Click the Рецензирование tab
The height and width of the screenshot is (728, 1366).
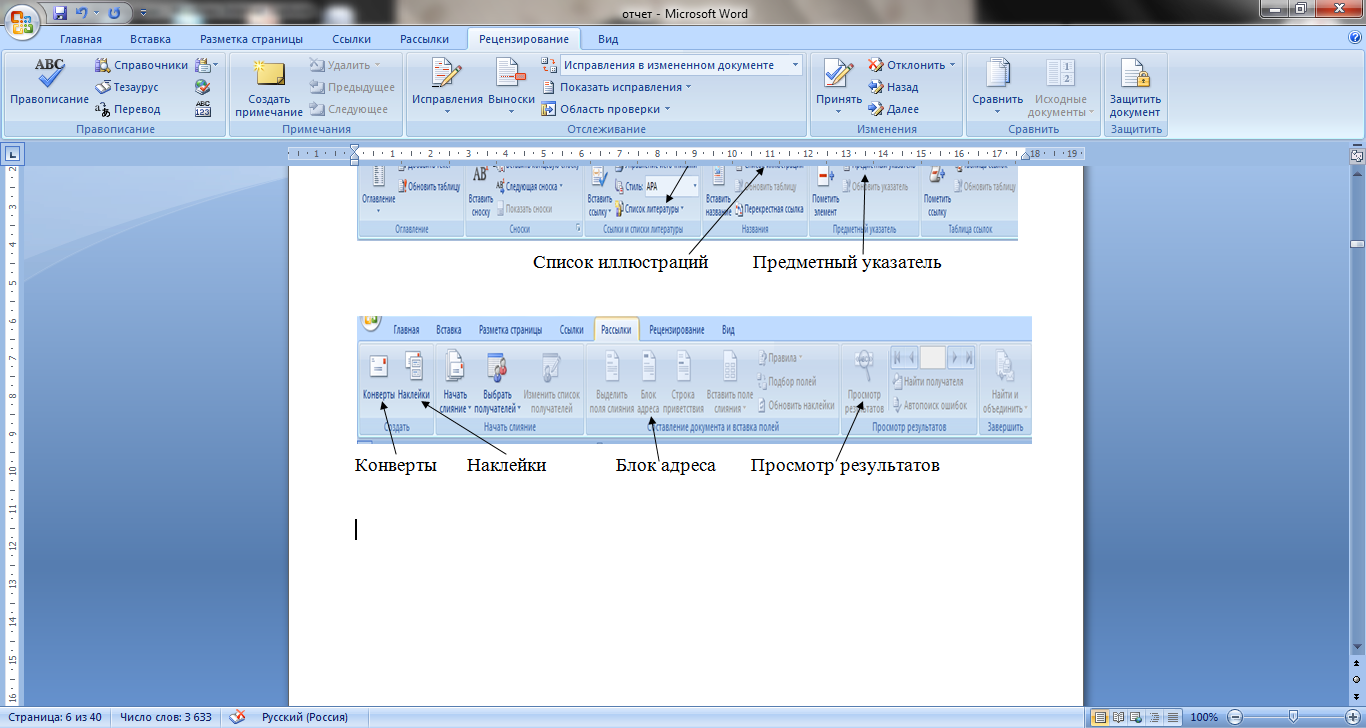coord(523,39)
